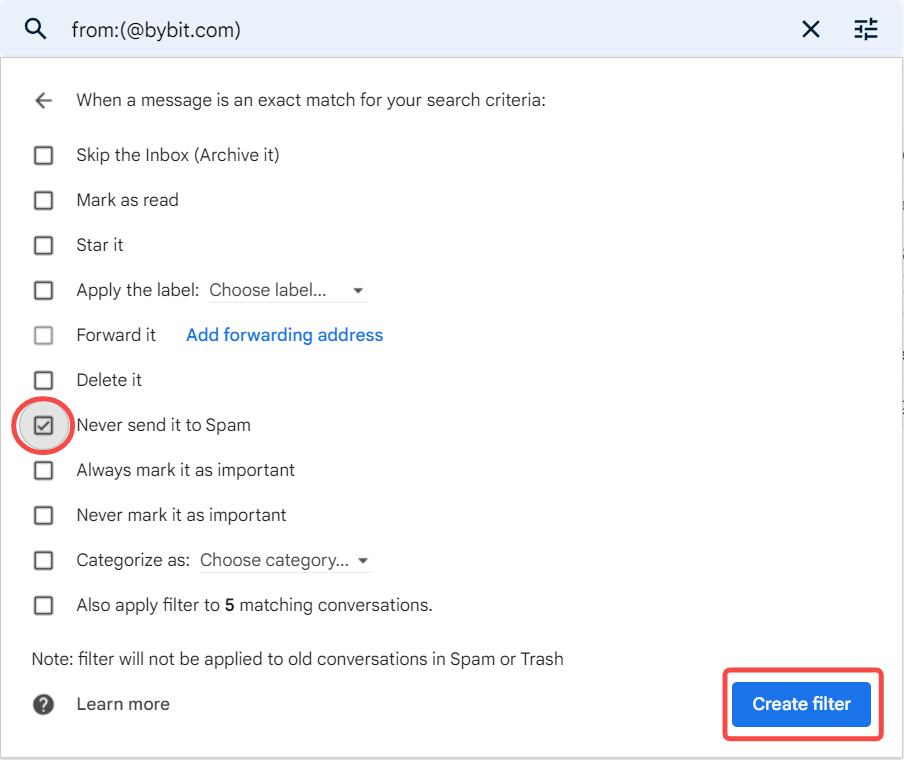
Task: Check the Mark as read option
Action: point(43,200)
